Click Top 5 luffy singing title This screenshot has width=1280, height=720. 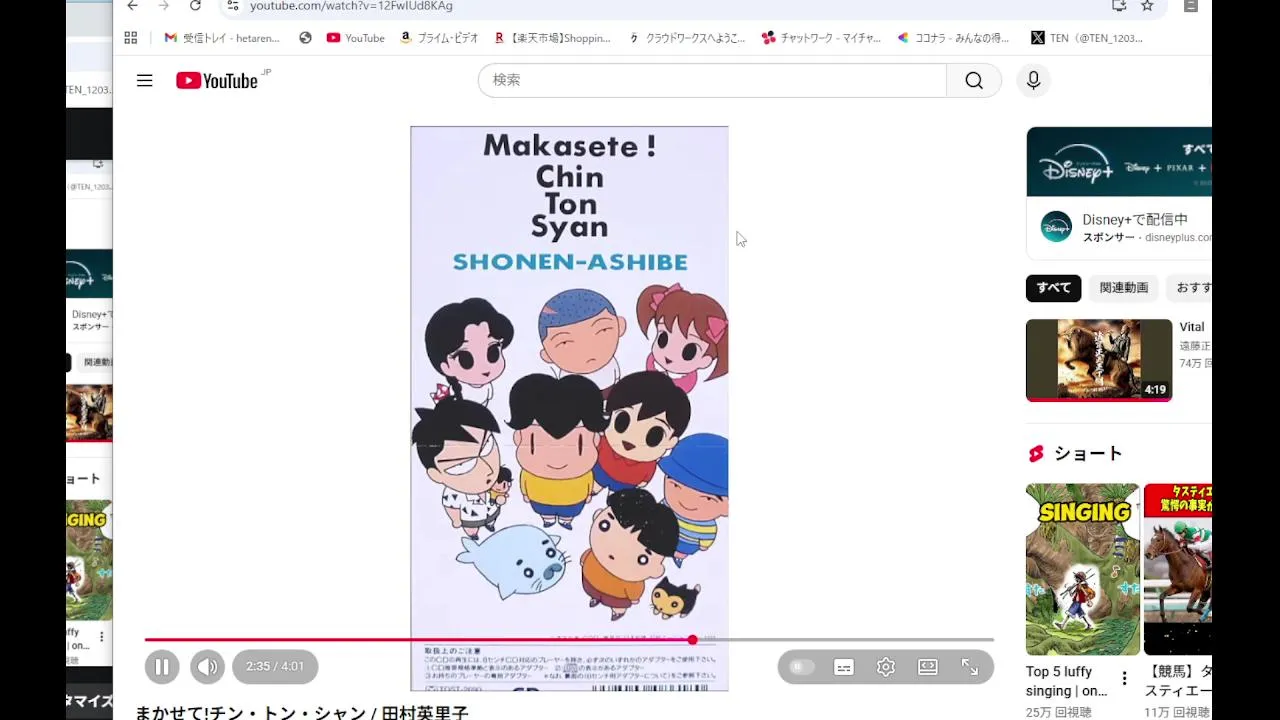(x=1066, y=681)
